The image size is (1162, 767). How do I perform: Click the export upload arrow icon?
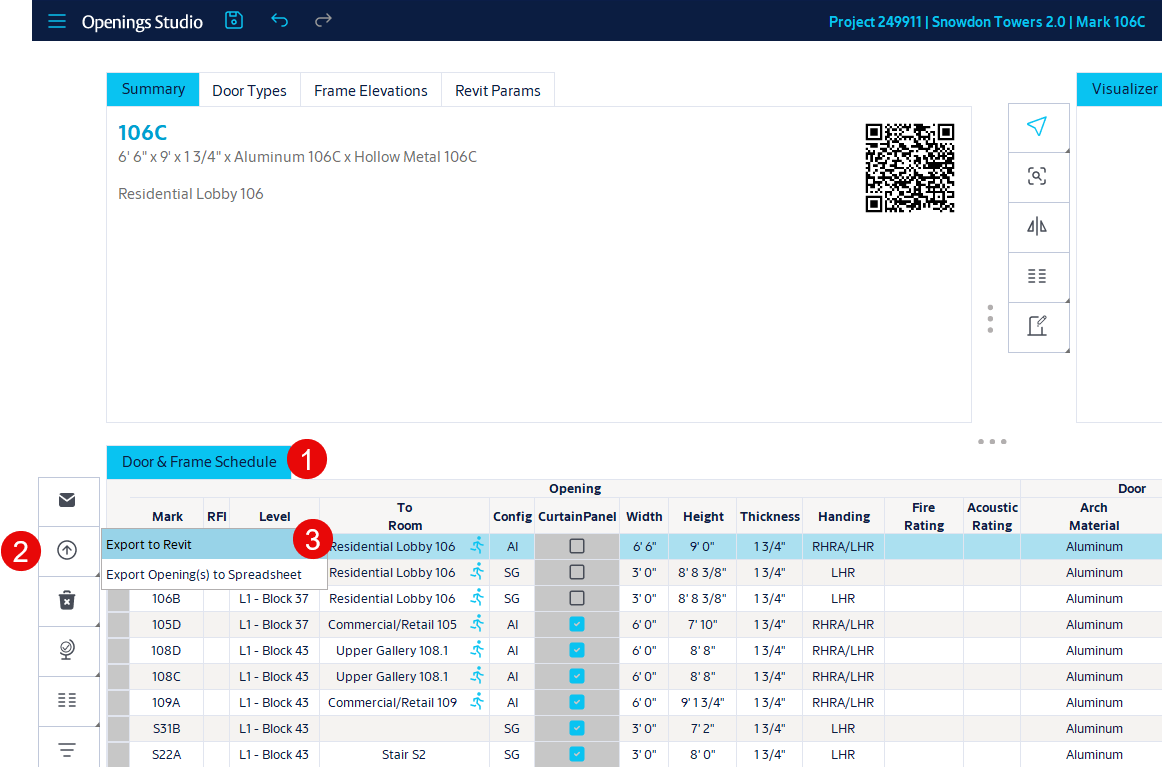tap(67, 550)
